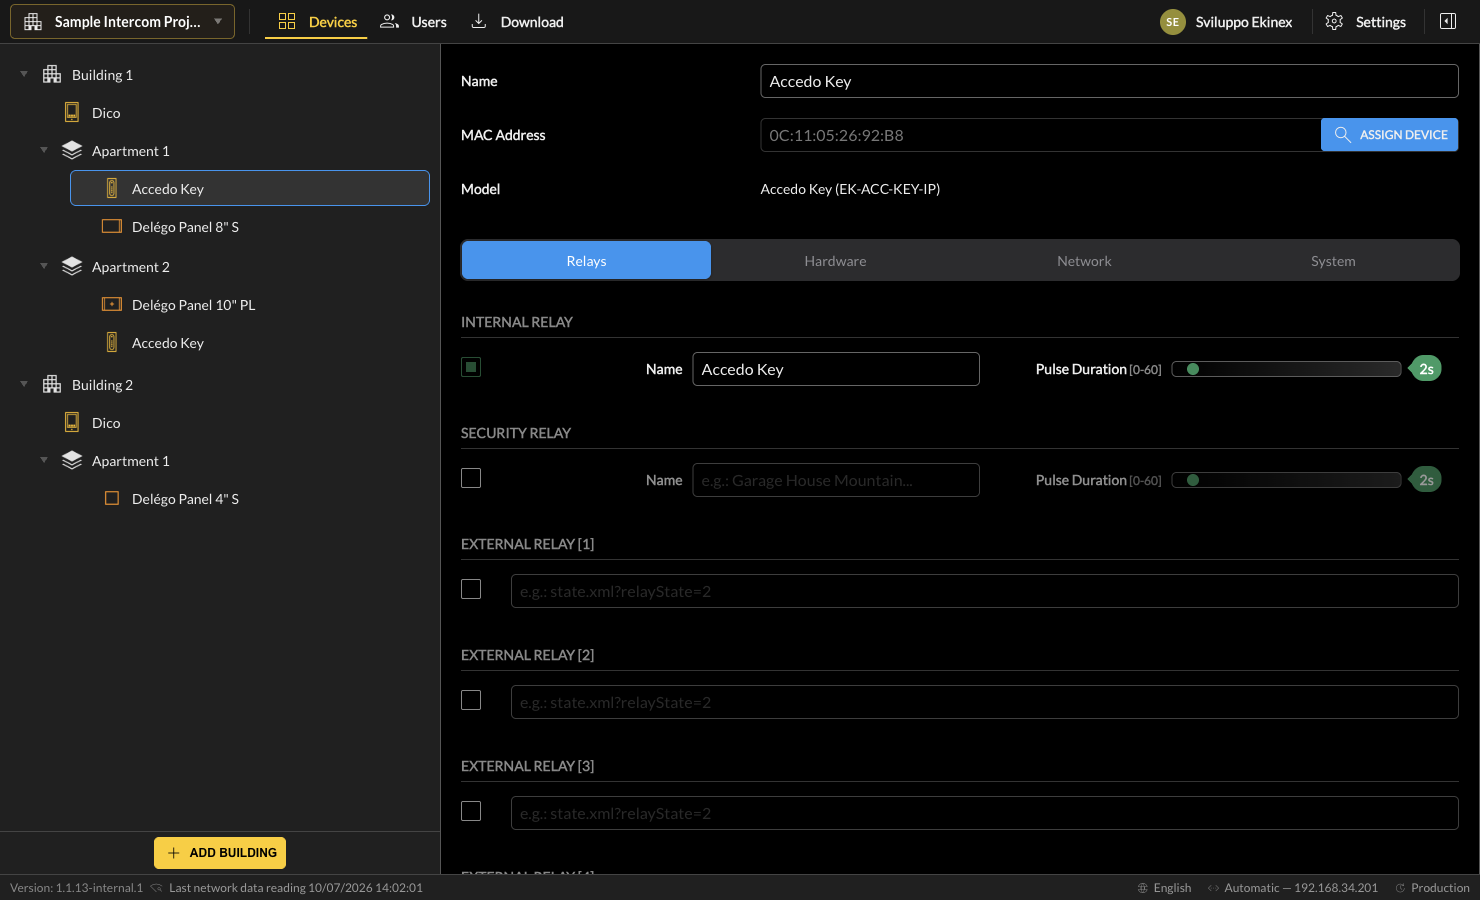Adjust the Internal Relay pulse duration slider
This screenshot has width=1480, height=900.
click(x=1286, y=369)
